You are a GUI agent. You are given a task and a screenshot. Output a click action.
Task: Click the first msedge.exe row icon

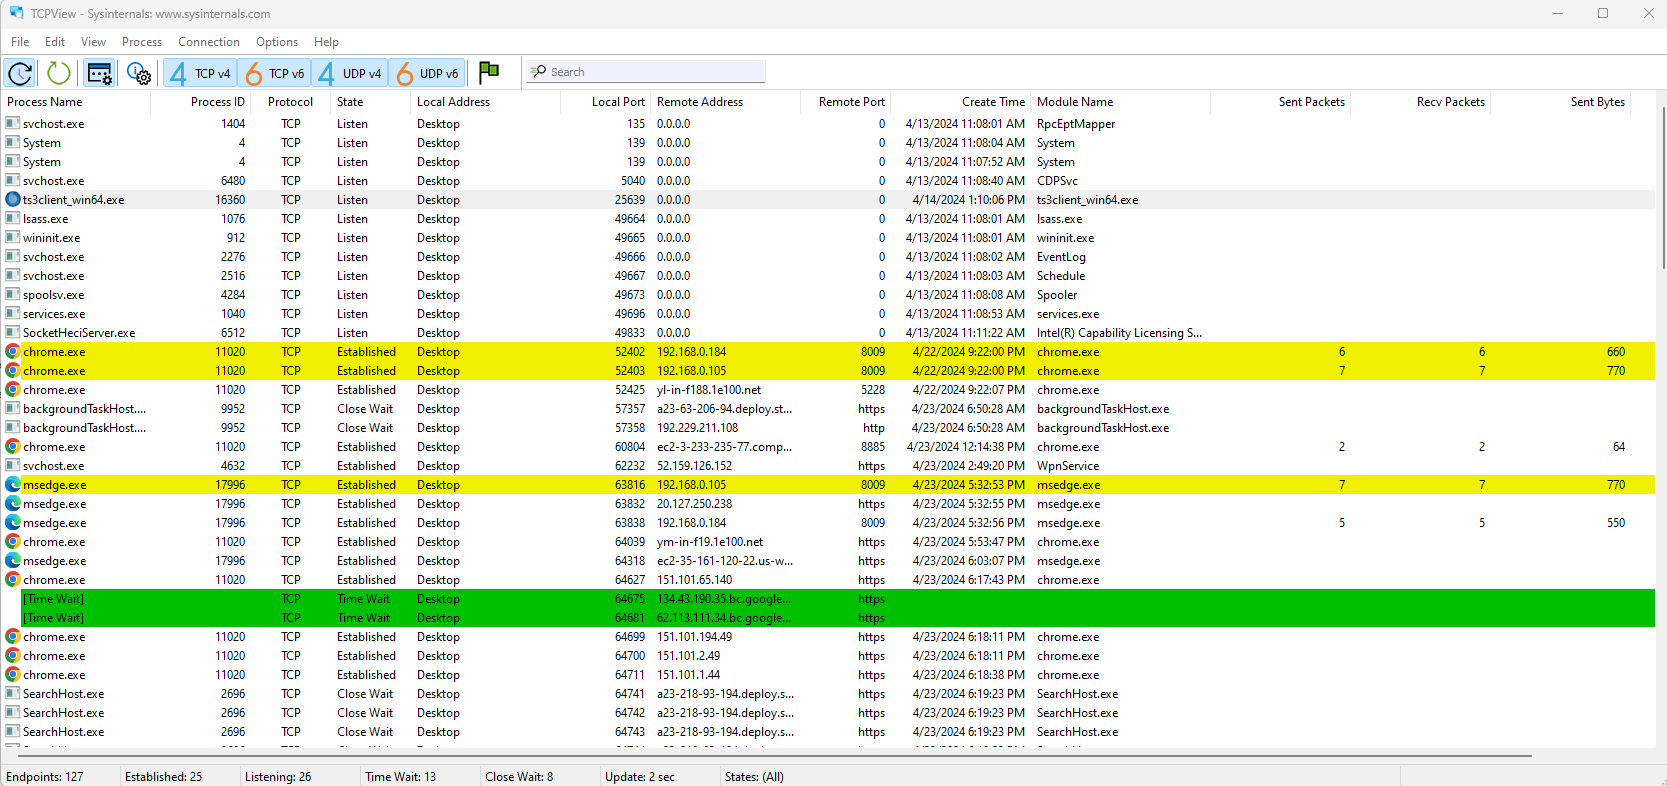tap(13, 485)
